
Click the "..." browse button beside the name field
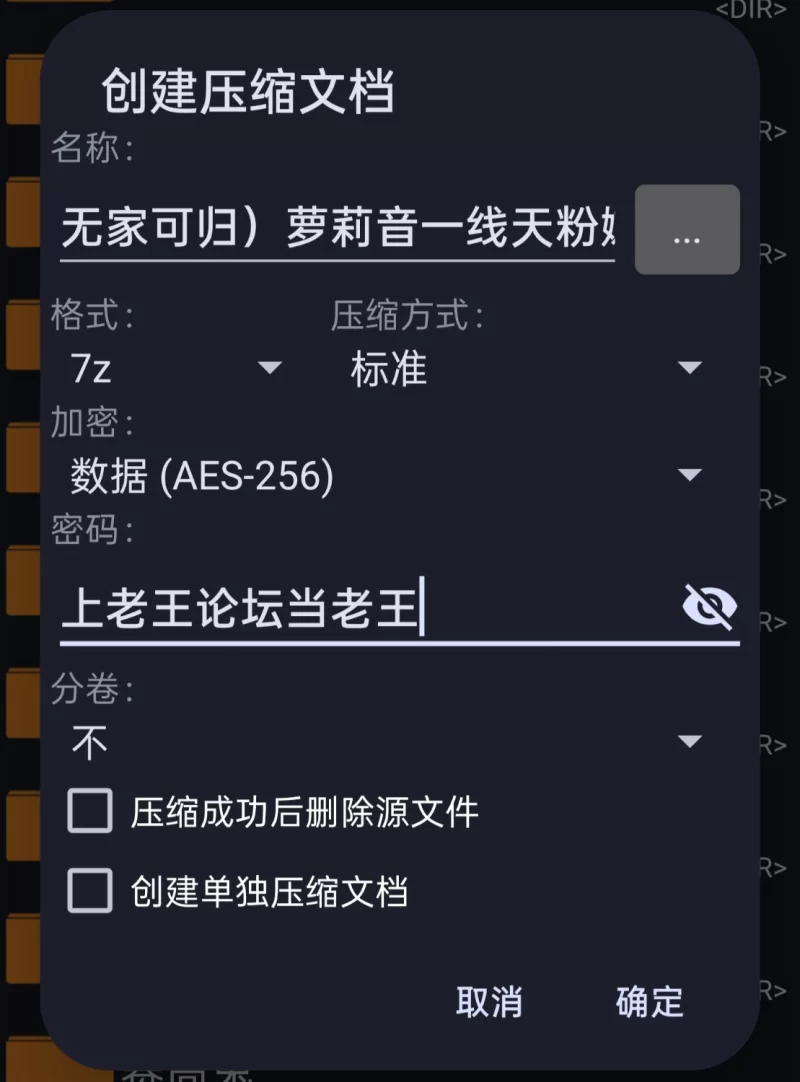pyautogui.click(x=687, y=230)
